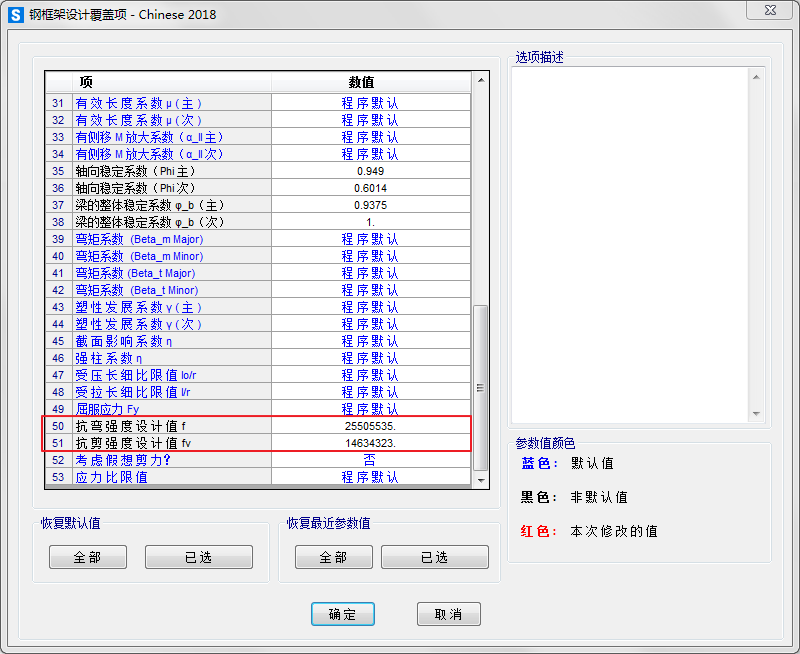The width and height of the screenshot is (800, 654).
Task: Select the 抗剪强度设计值 fv value 14634323
Action: pyautogui.click(x=370, y=443)
